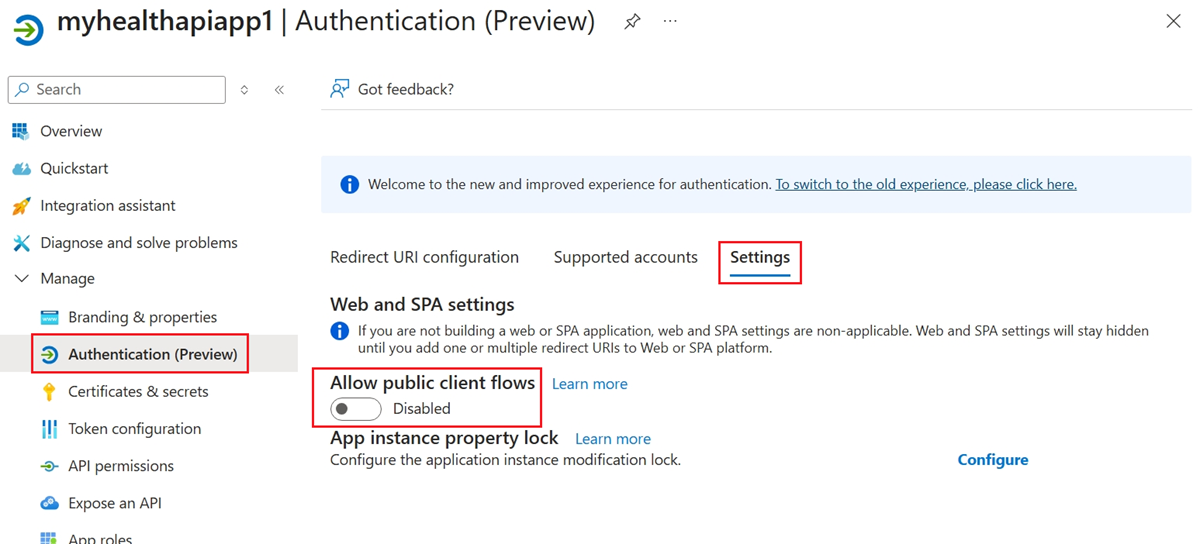The width and height of the screenshot is (1200, 544).
Task: Open Token configuration settings
Action: click(x=134, y=428)
